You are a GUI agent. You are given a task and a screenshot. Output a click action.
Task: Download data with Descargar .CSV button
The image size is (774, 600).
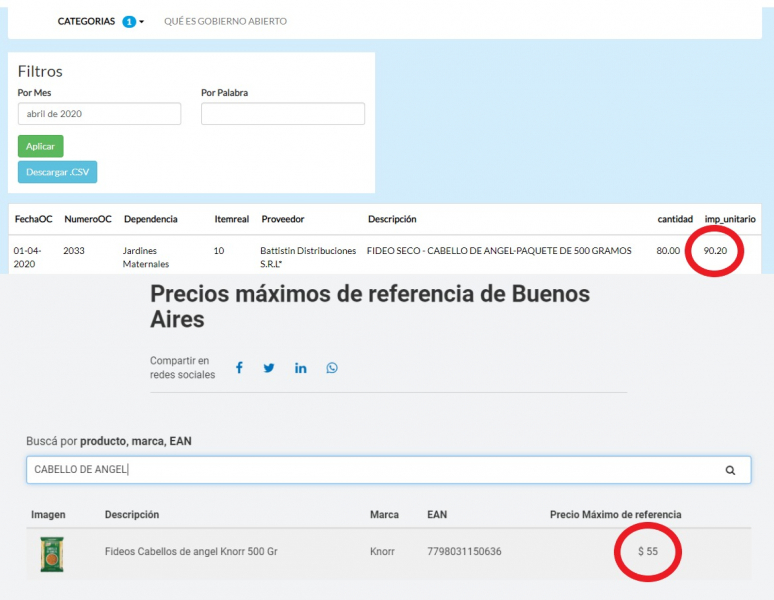coord(57,172)
